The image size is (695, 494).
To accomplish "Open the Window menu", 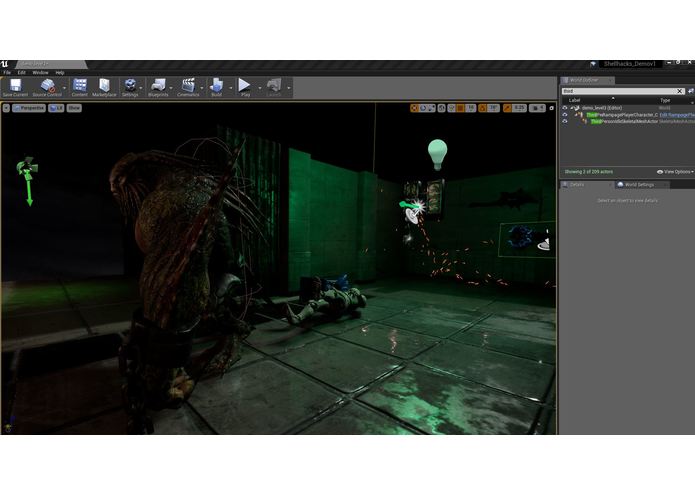I will [x=40, y=73].
